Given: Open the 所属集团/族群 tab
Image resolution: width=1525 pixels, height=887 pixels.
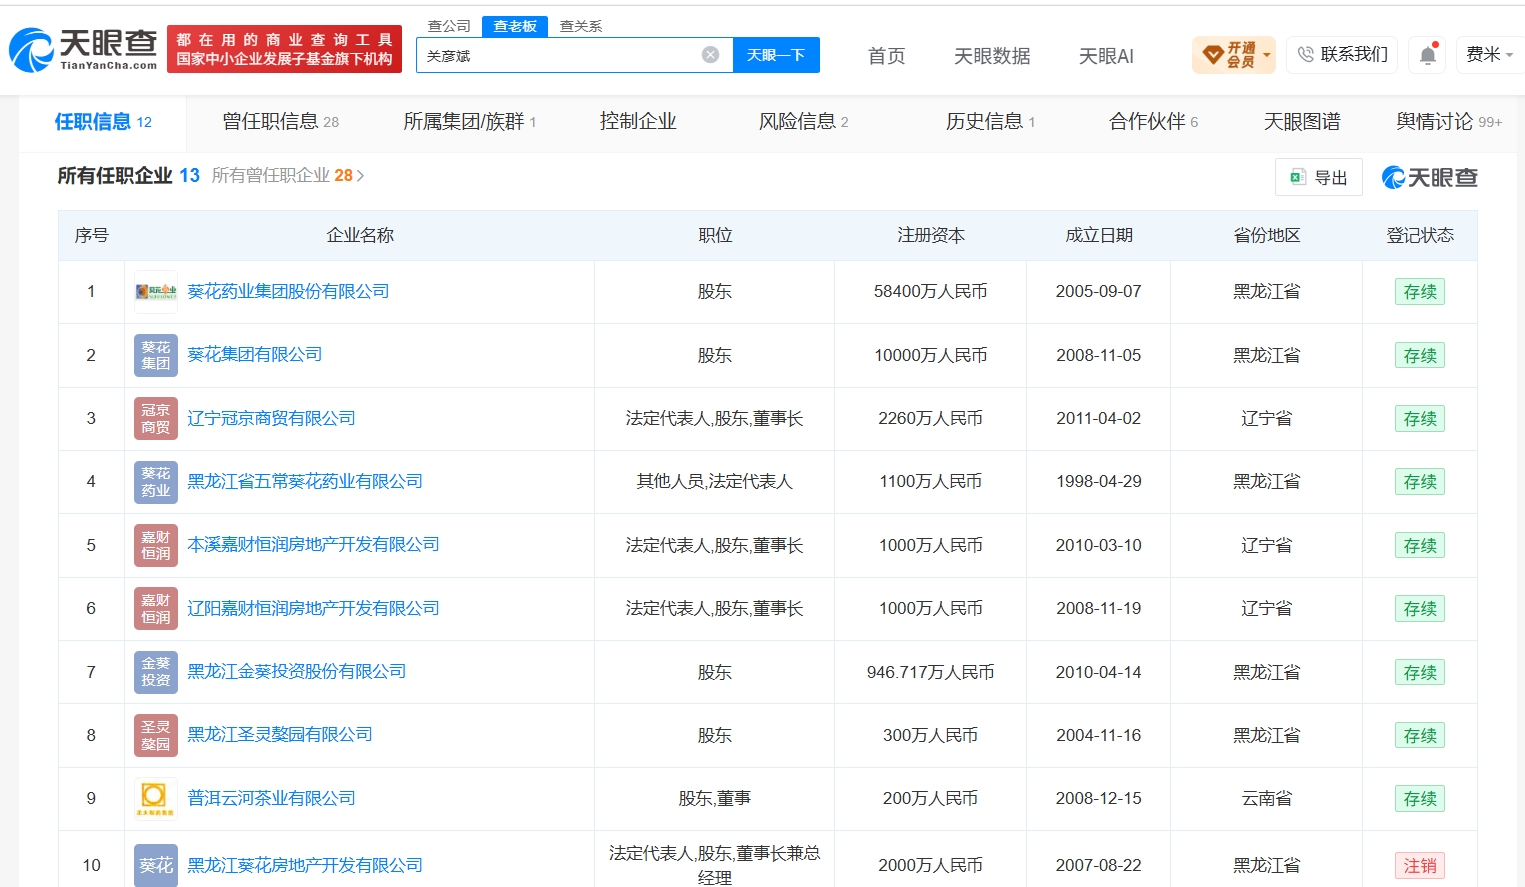Looking at the screenshot, I should tap(470, 122).
